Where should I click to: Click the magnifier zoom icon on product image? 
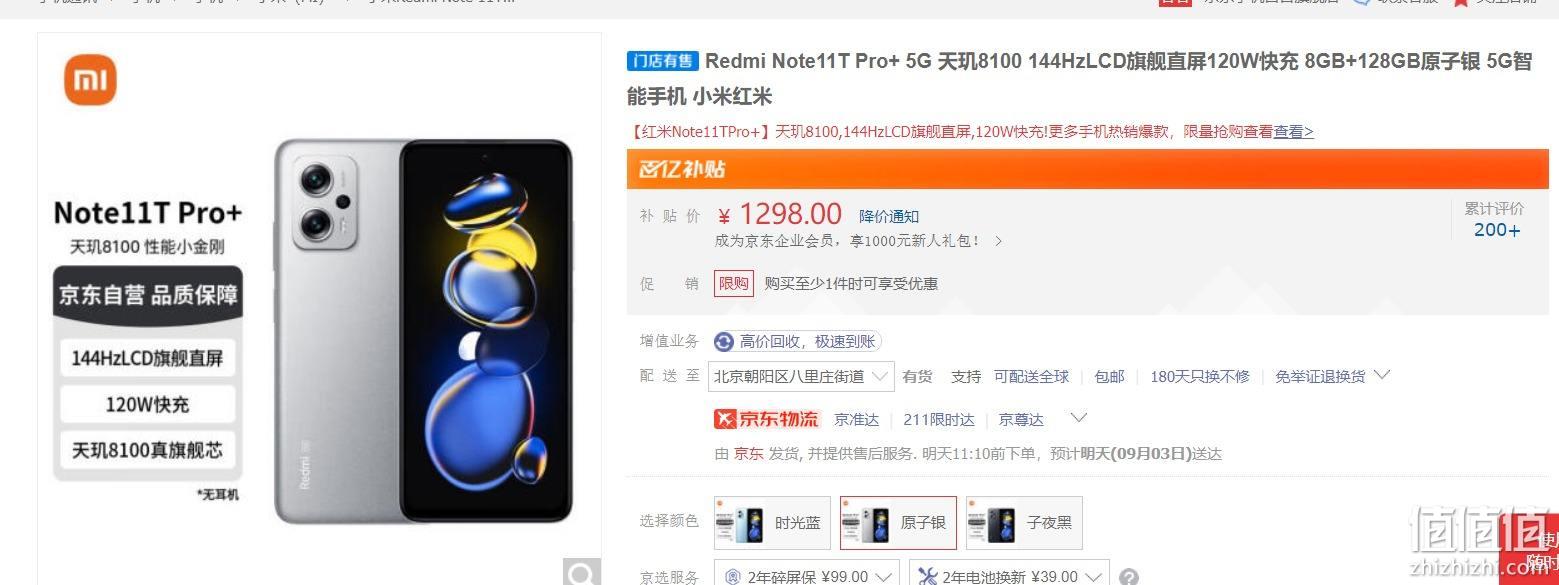[x=582, y=573]
